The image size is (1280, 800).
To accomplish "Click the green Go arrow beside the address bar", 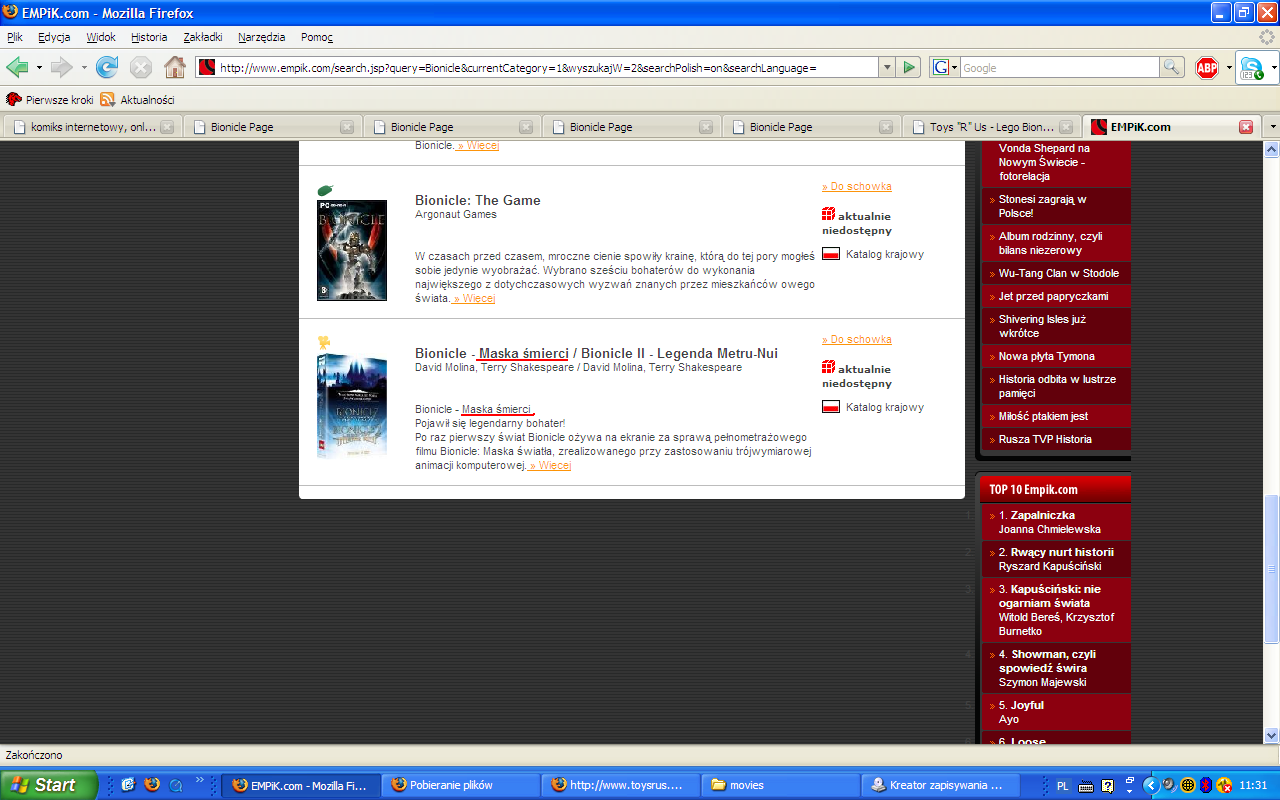I will pos(909,67).
